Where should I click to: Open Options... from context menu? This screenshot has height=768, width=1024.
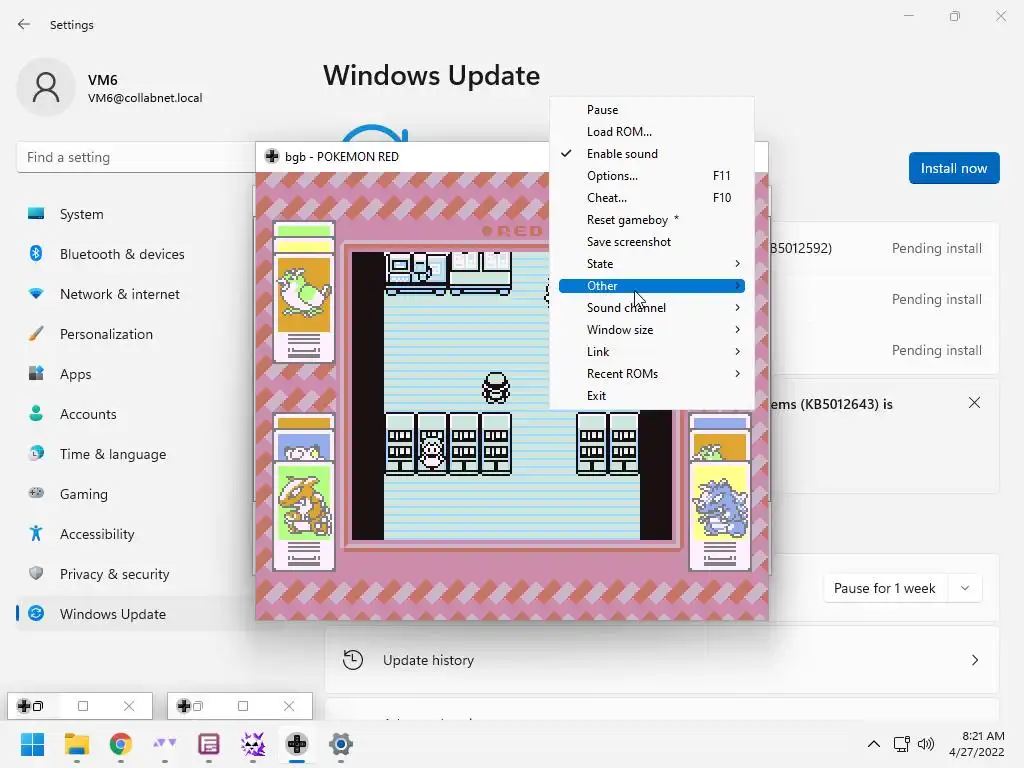tap(652, 176)
